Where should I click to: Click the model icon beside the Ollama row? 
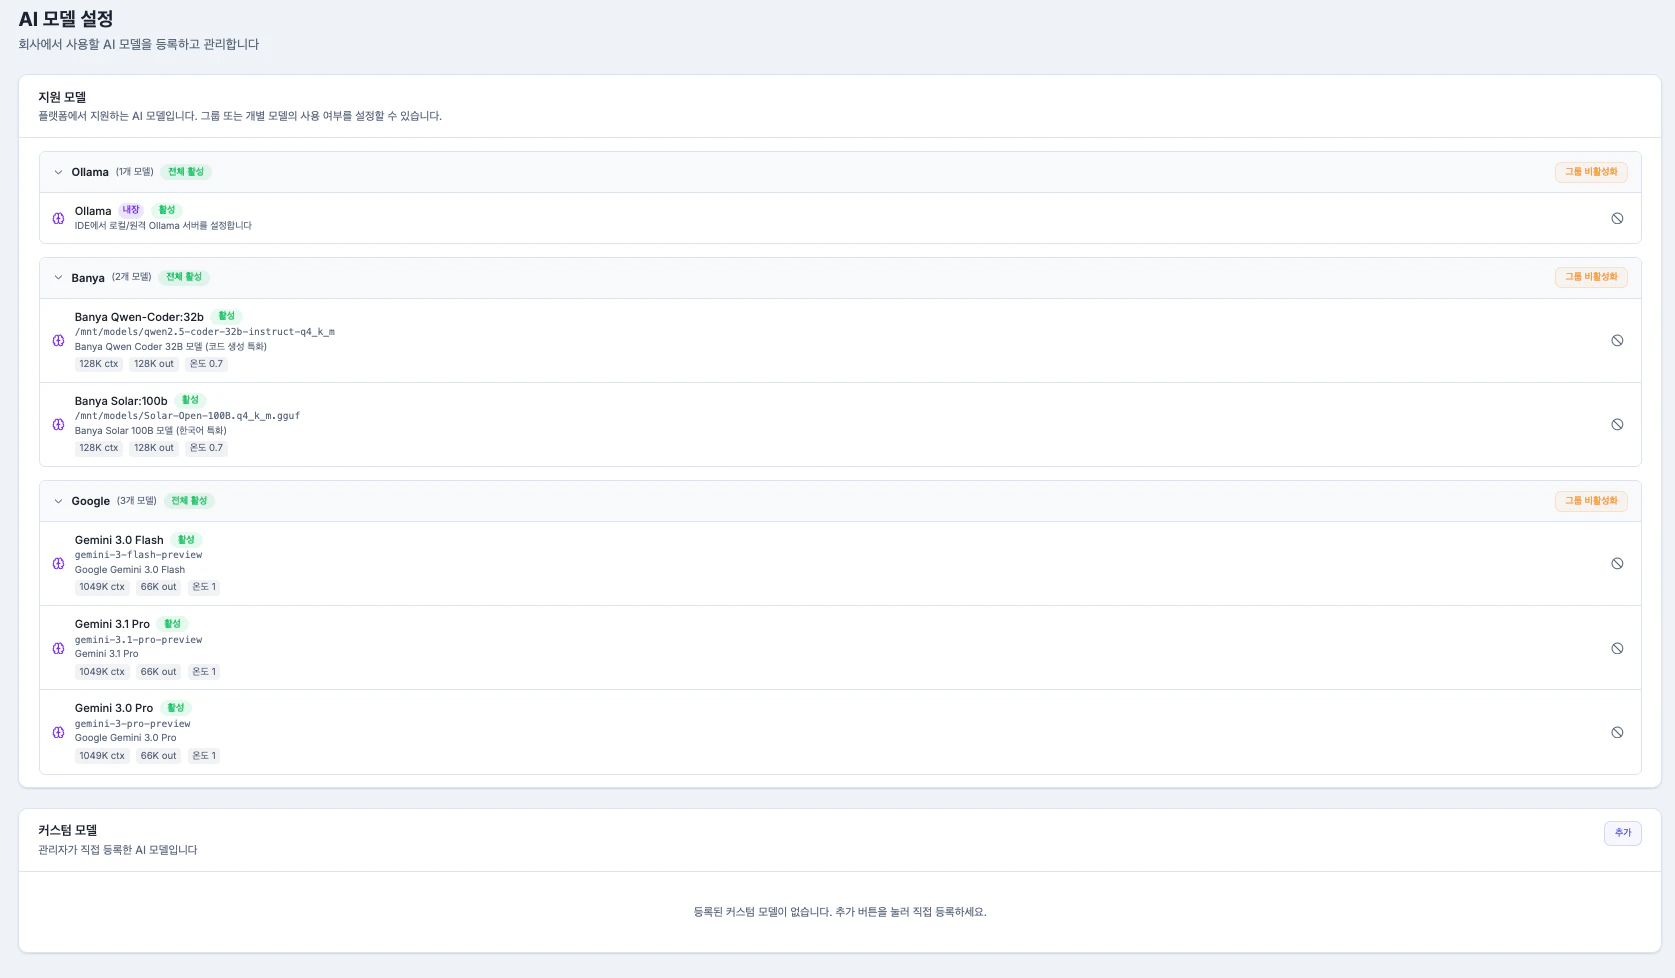coord(58,218)
